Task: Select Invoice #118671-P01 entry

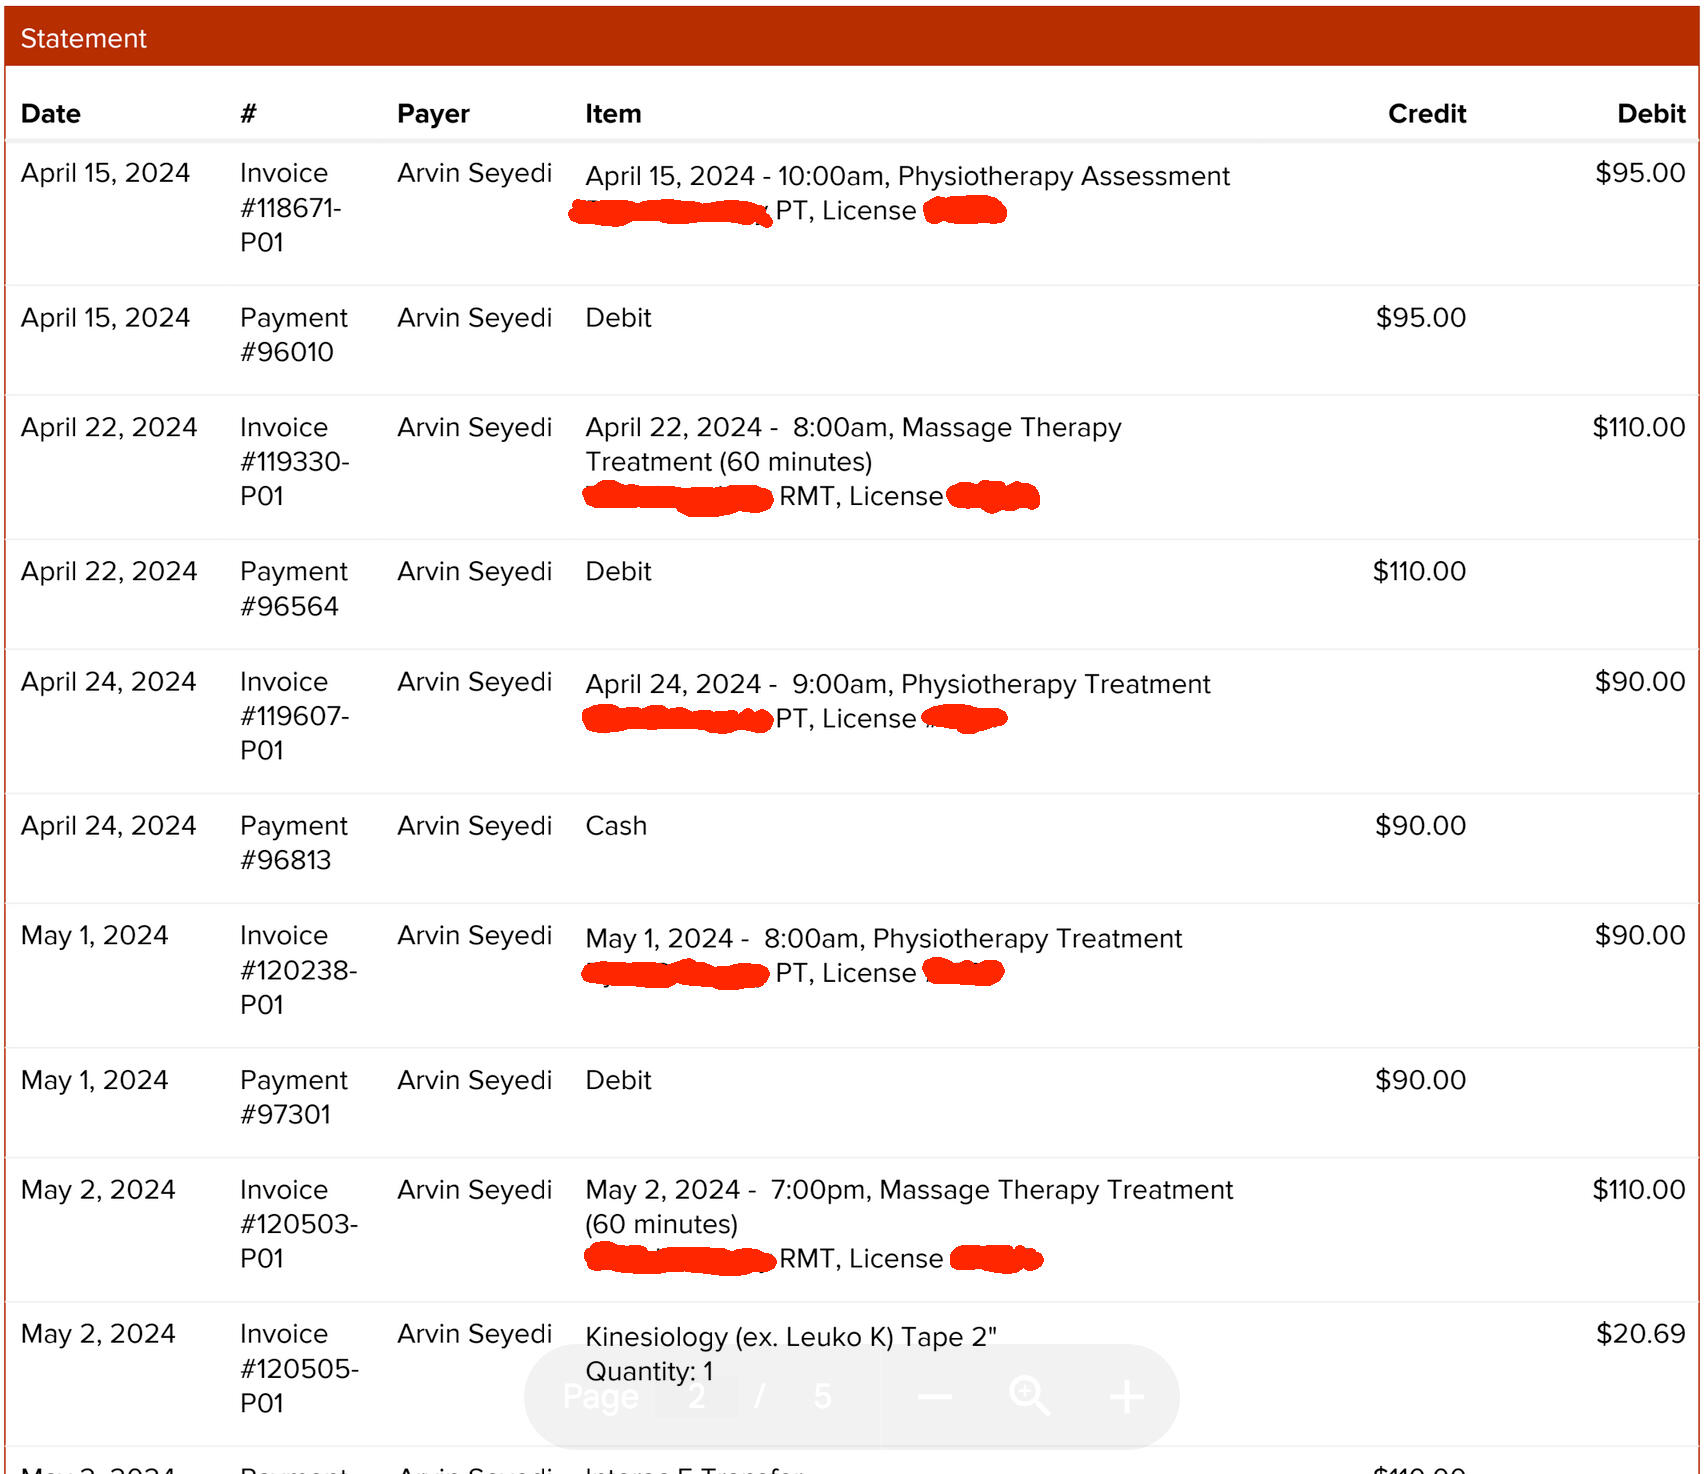Action: pyautogui.click(x=290, y=208)
